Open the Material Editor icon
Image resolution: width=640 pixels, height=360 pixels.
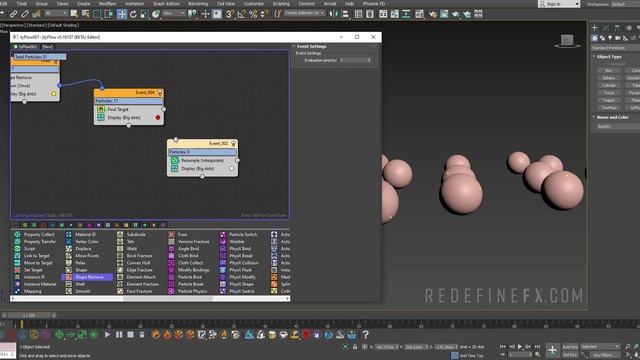click(420, 14)
